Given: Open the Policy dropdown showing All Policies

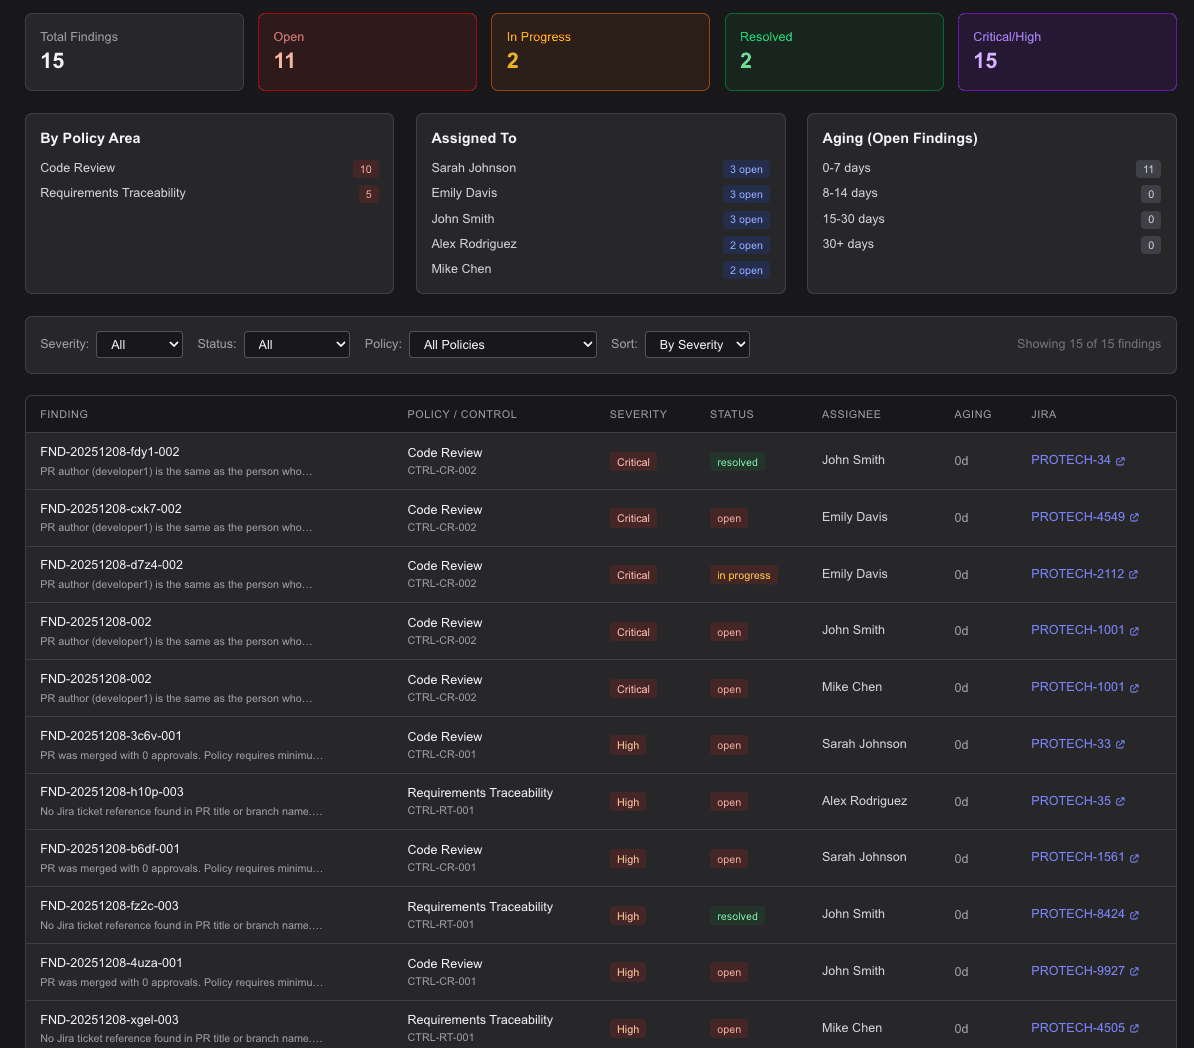Looking at the screenshot, I should 503,344.
